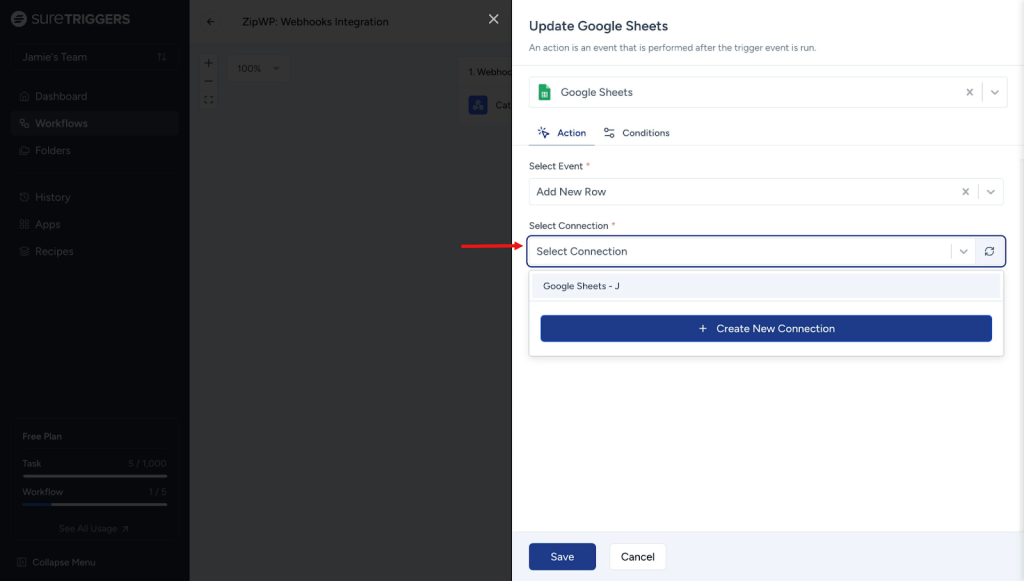This screenshot has width=1024, height=581.
Task: Click the fit-to-screen canvas icon
Action: click(208, 100)
